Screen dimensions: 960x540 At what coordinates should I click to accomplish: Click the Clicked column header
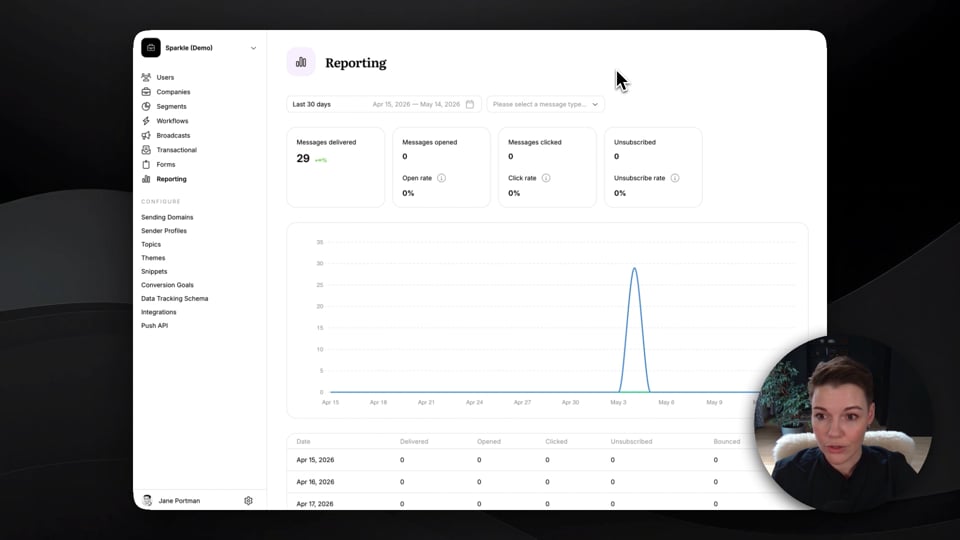557,441
